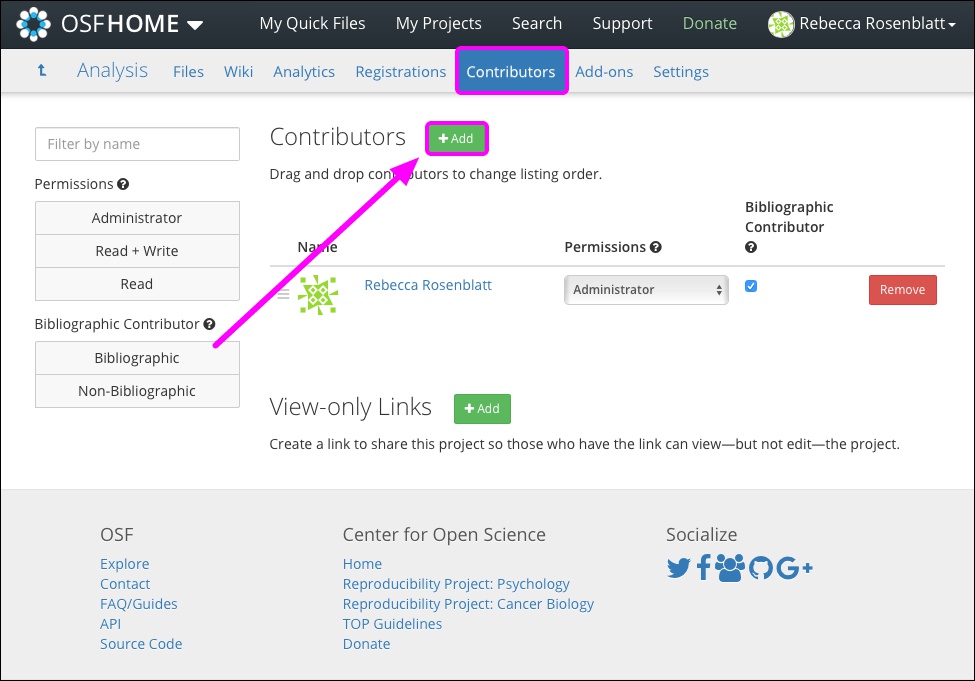Switch to the Add-ons tab
This screenshot has width=975, height=681.
604,72
